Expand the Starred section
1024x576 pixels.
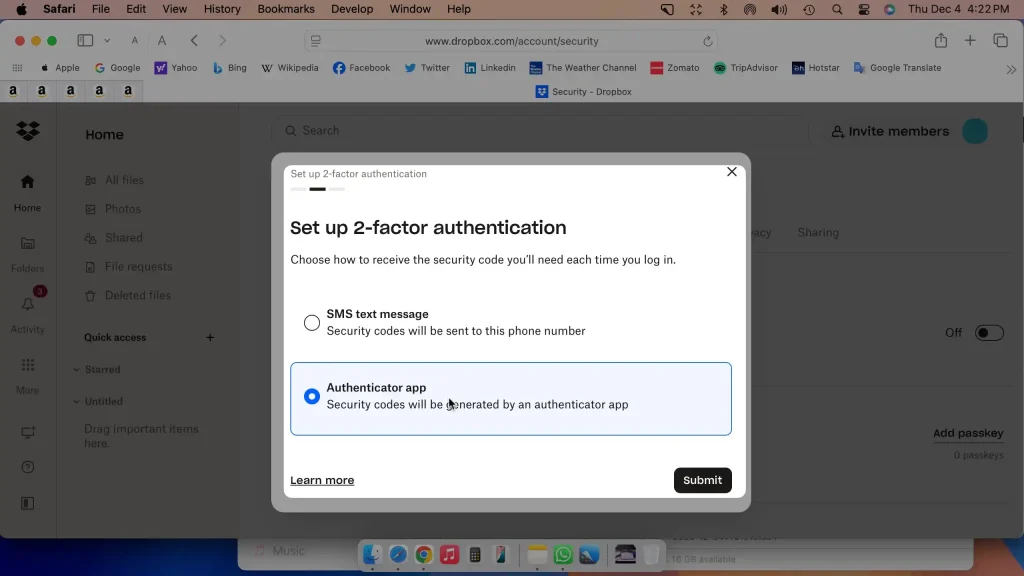(x=104, y=369)
